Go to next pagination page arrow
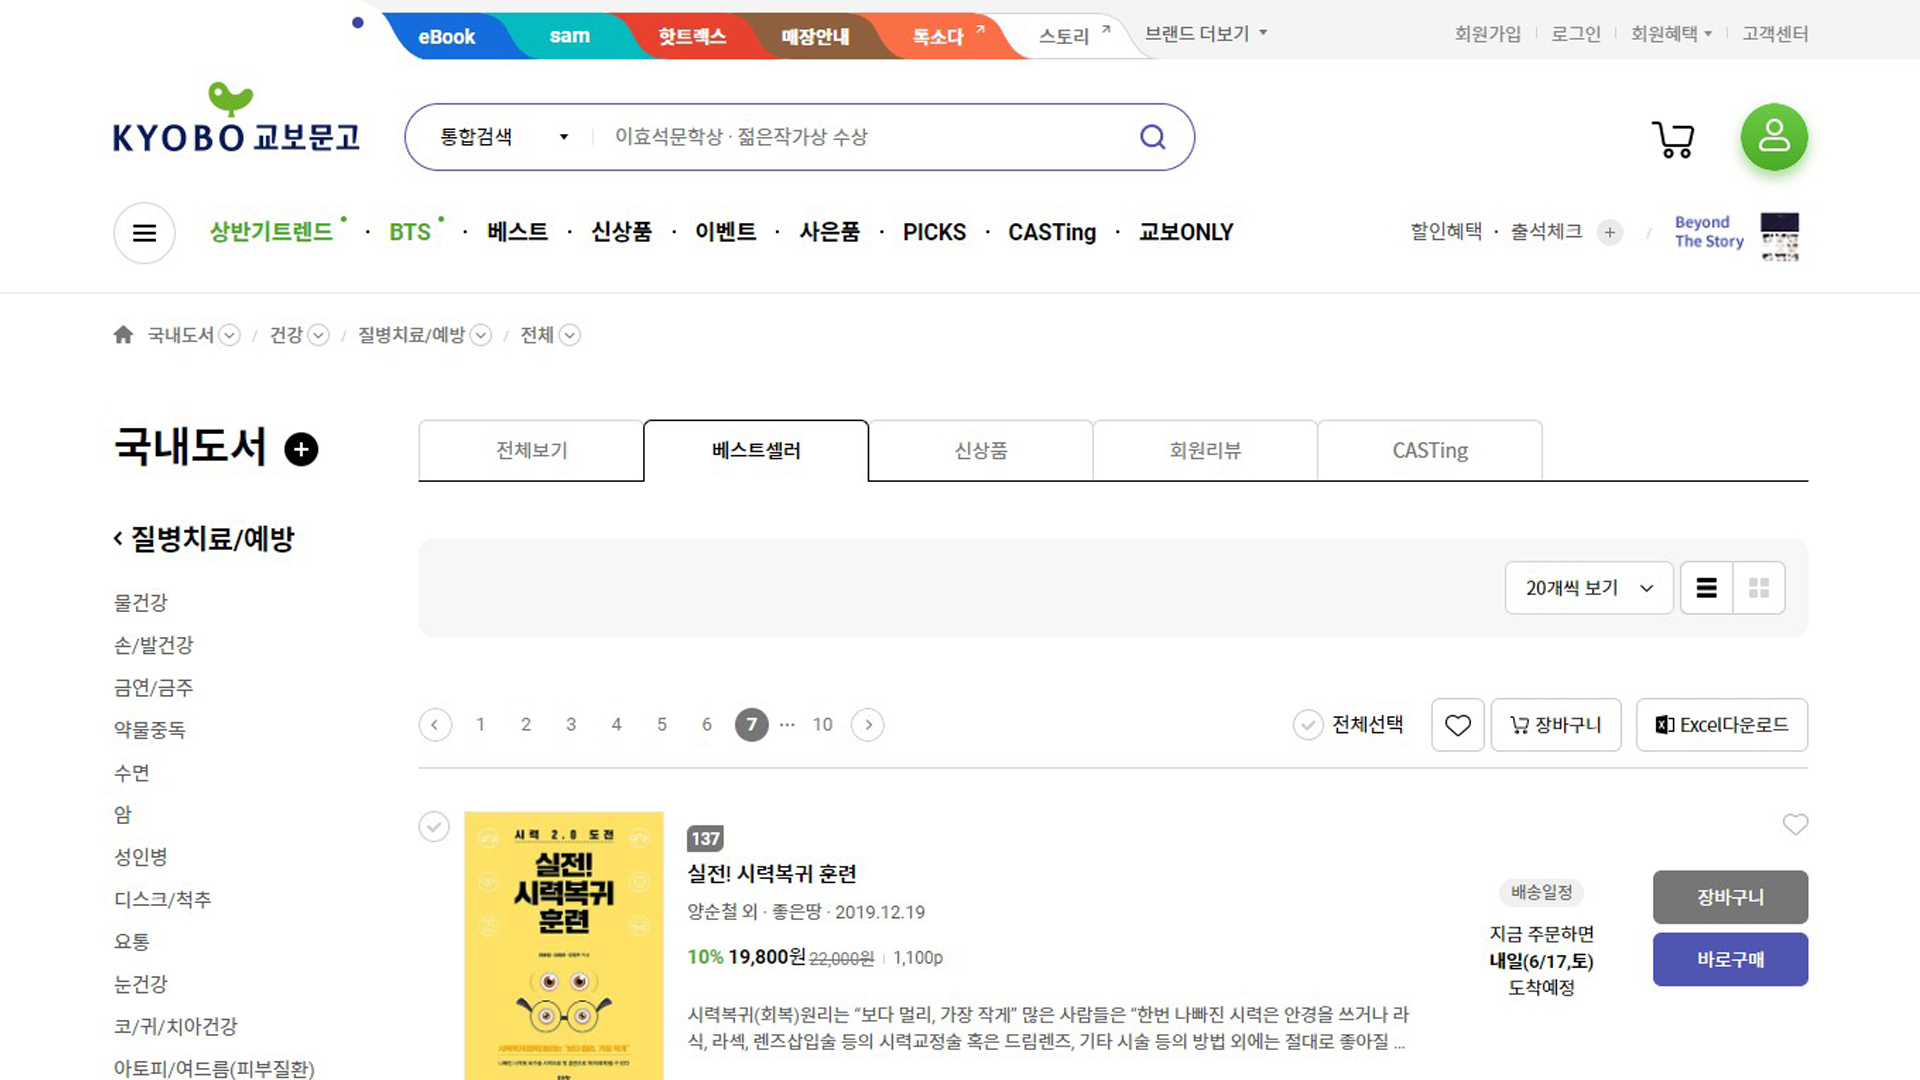 click(x=867, y=725)
